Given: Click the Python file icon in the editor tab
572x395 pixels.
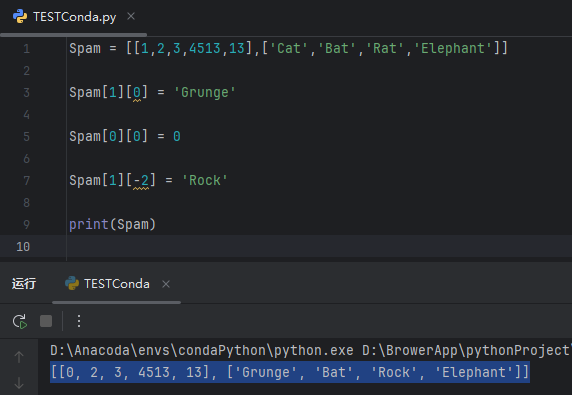Looking at the screenshot, I should pos(20,17).
